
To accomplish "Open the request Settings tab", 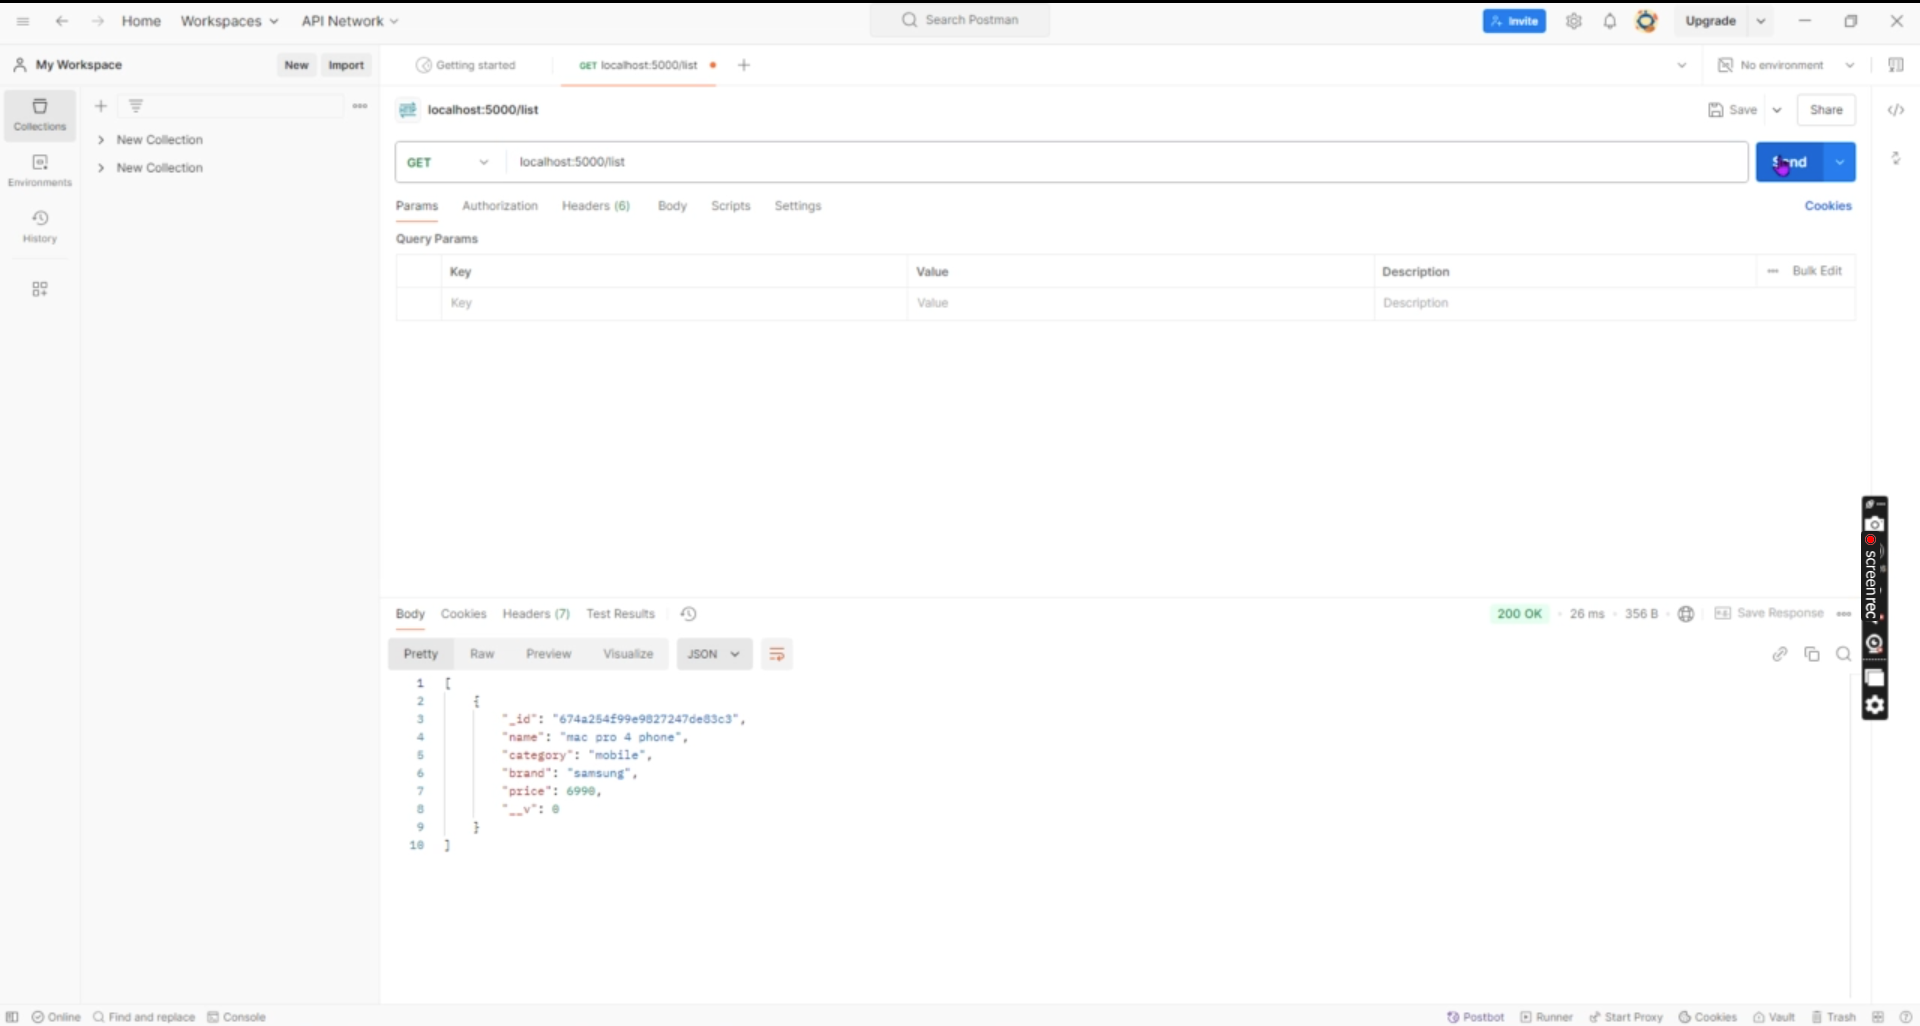I will [798, 206].
